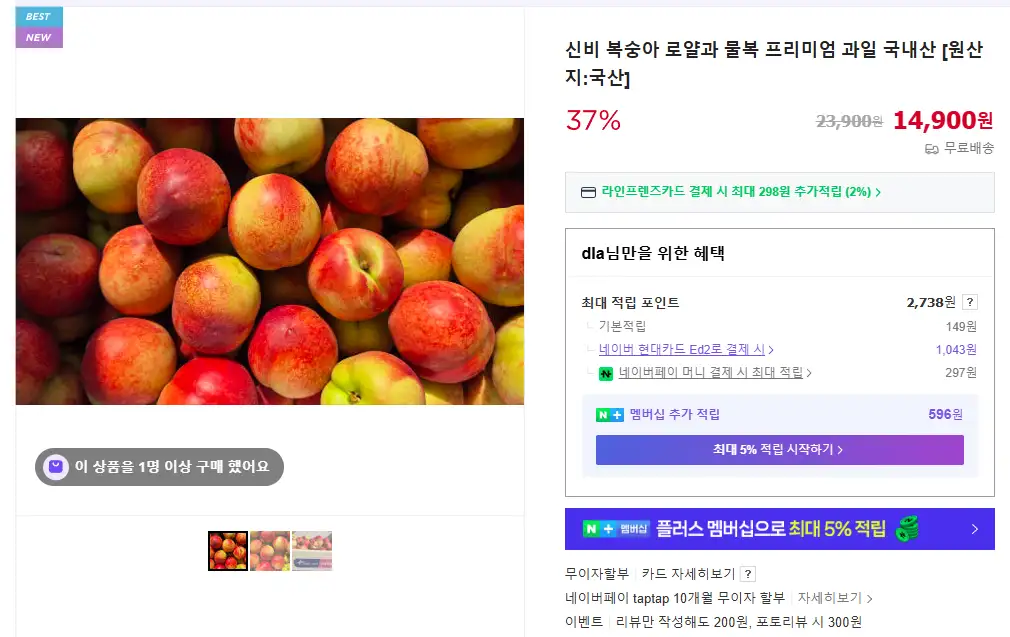Viewport: 1010px width, 637px height.
Task: Click the question mark beside 2,738원 points
Action: [969, 302]
